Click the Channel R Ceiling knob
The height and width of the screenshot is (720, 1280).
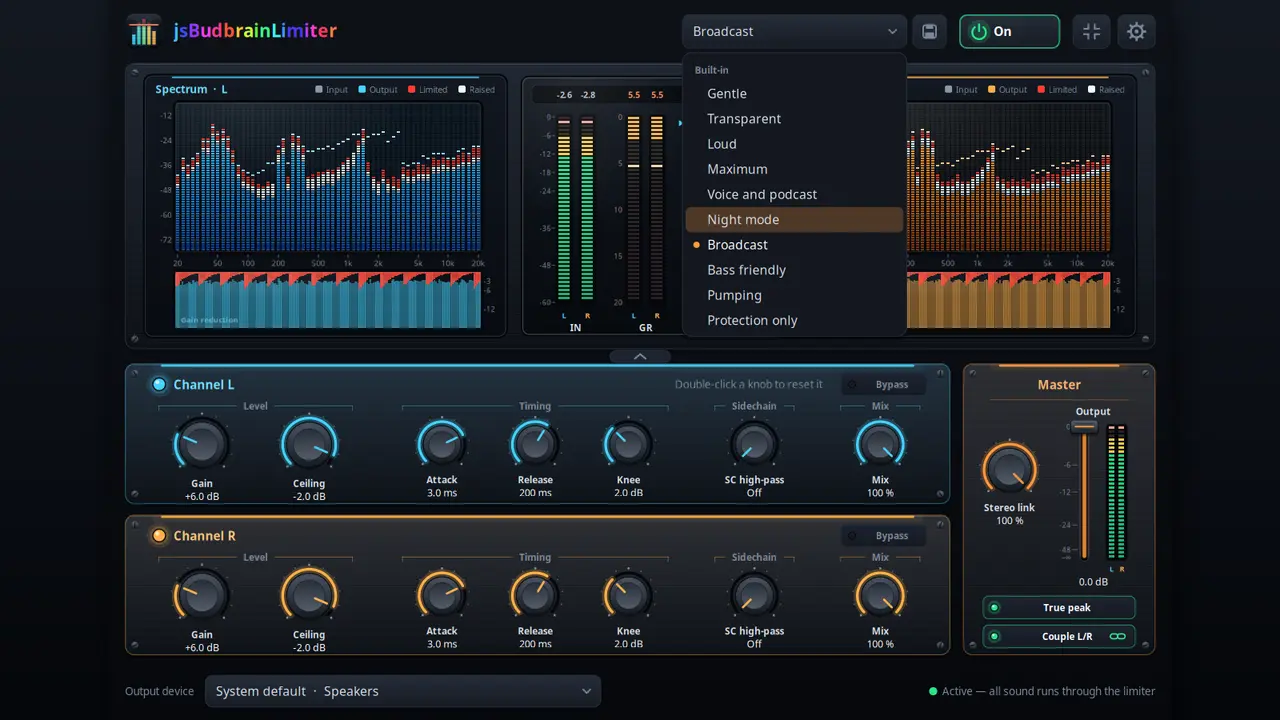coord(309,594)
